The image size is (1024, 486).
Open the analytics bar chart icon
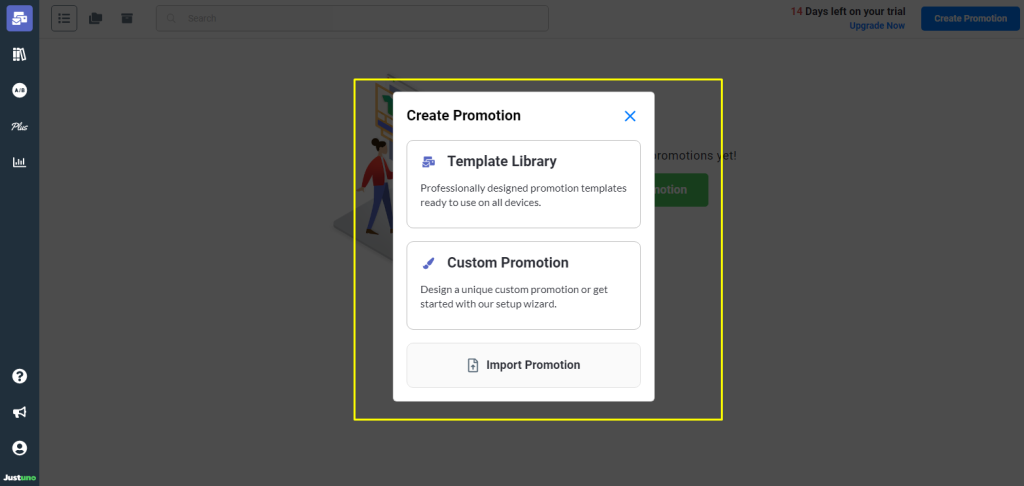click(20, 162)
